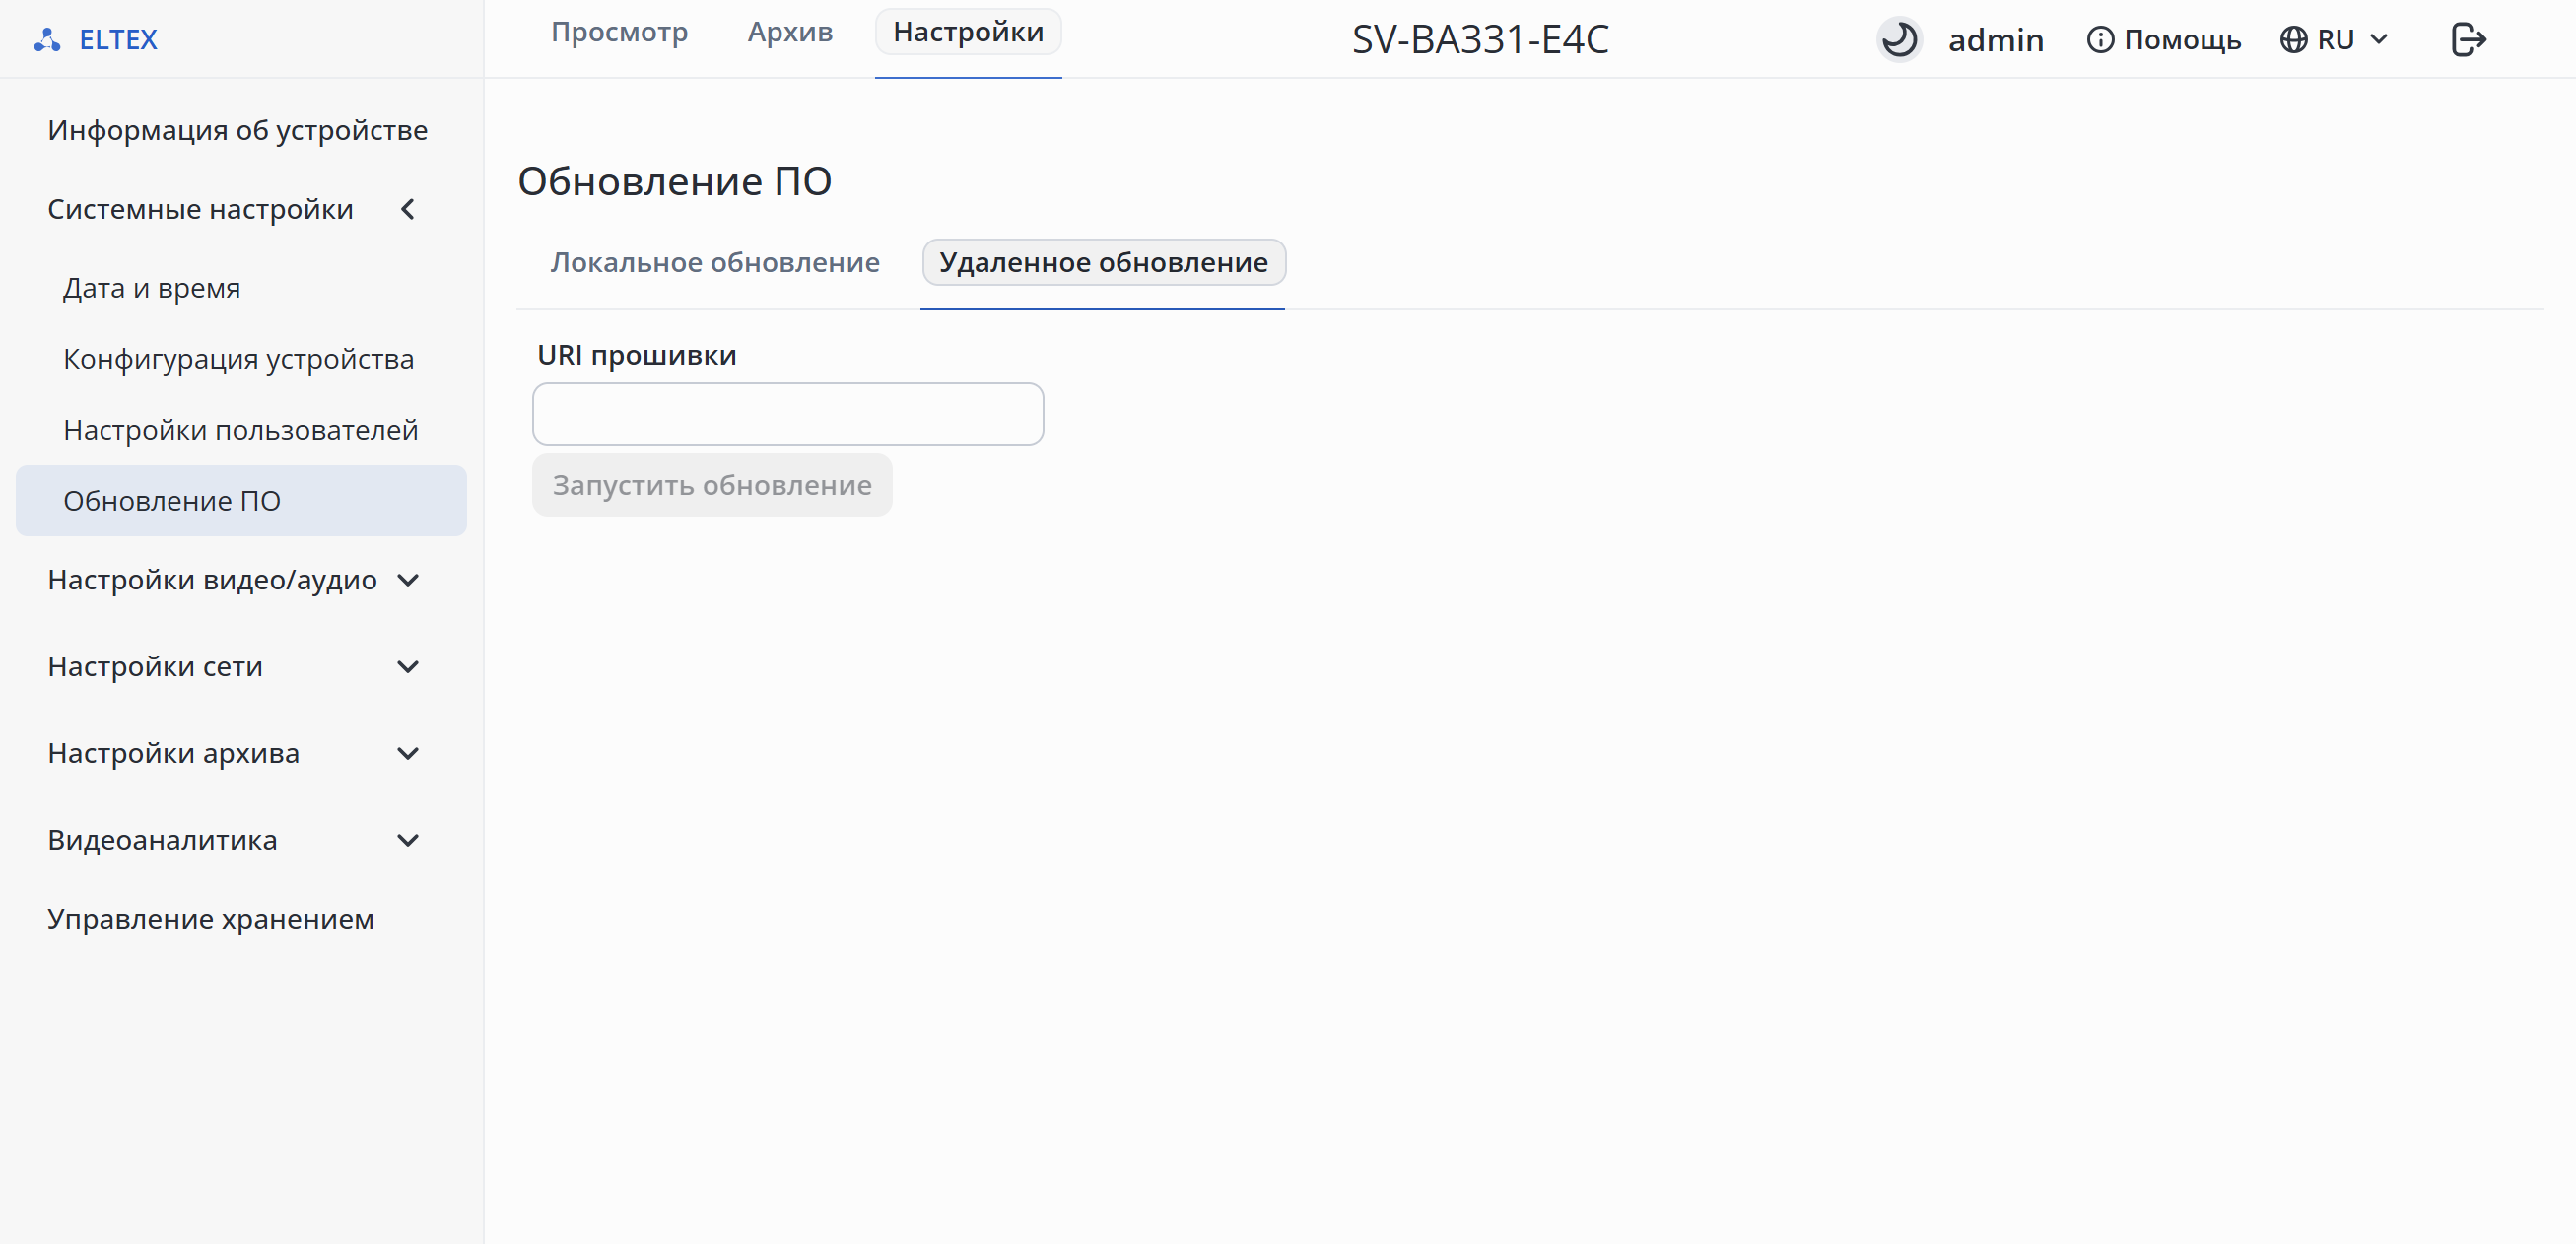
Task: Expand Настройки архива chevron
Action: [x=408, y=753]
